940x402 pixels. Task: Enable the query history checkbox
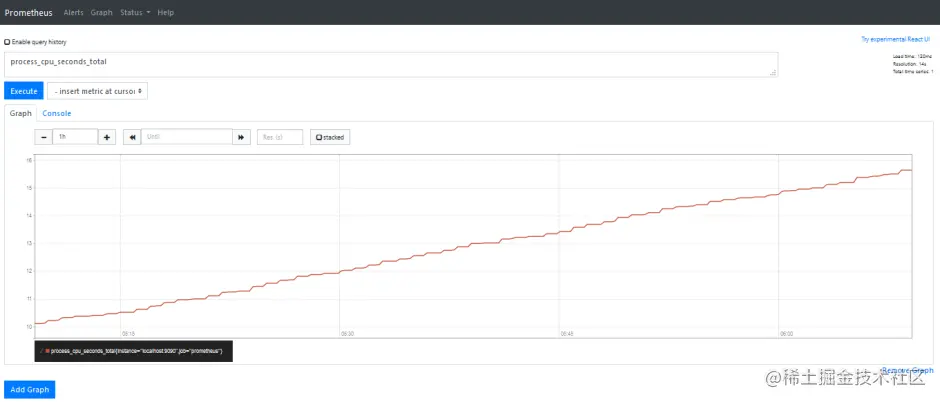coord(7,42)
